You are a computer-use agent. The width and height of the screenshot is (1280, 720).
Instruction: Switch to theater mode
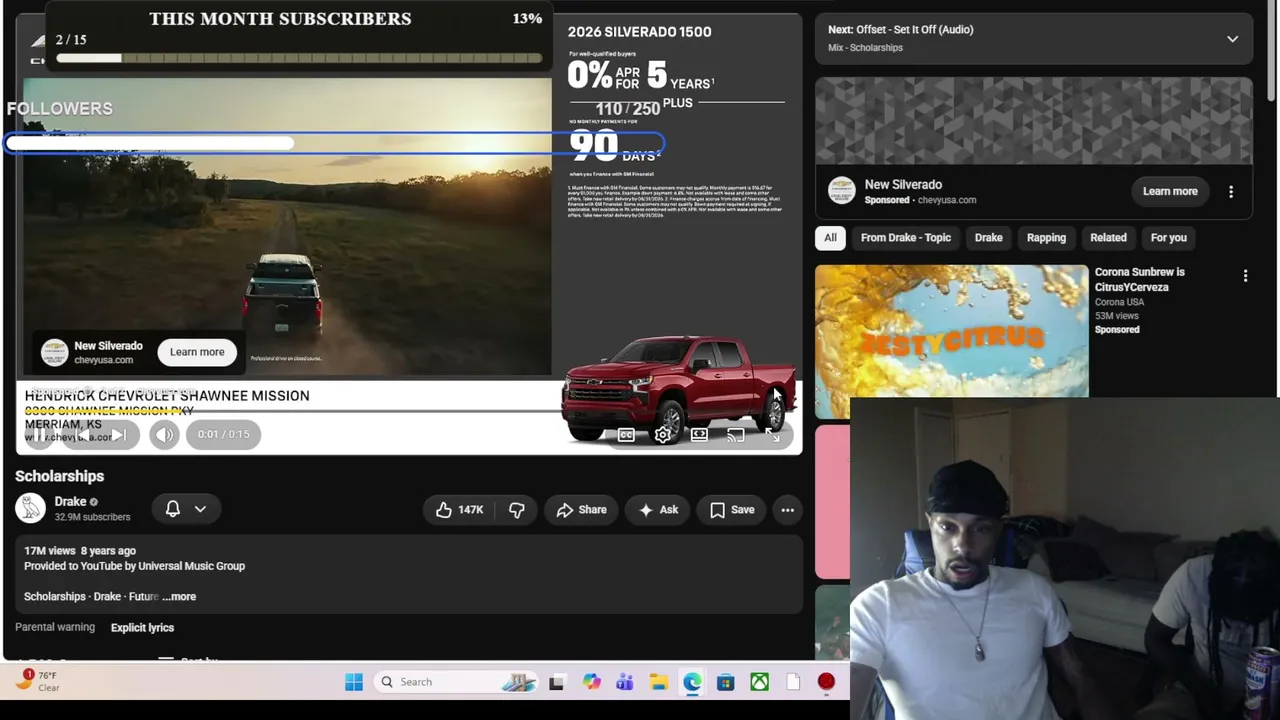click(x=700, y=435)
